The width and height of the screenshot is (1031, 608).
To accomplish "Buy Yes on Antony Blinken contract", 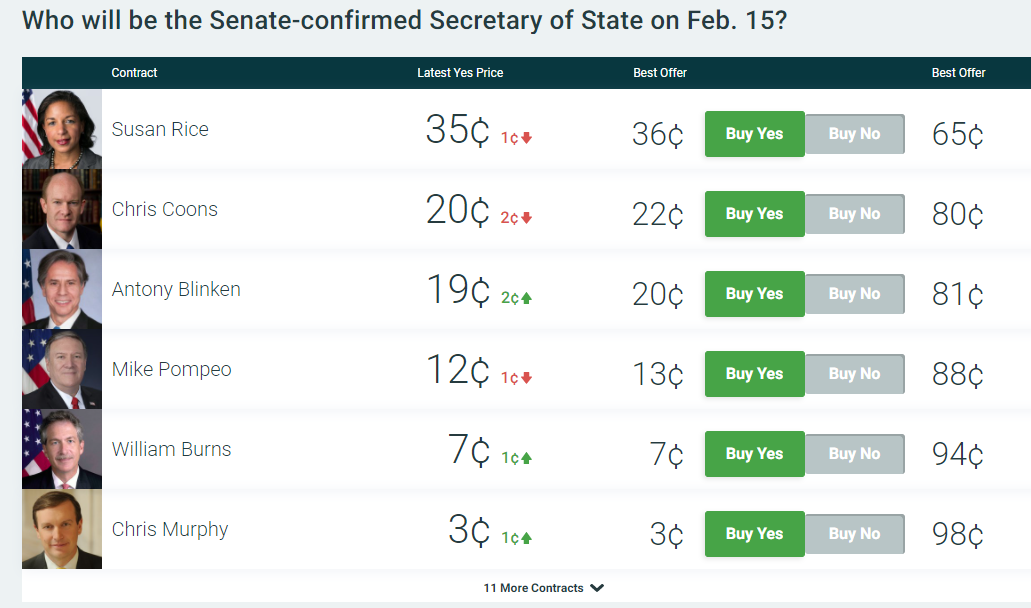I will 754,294.
